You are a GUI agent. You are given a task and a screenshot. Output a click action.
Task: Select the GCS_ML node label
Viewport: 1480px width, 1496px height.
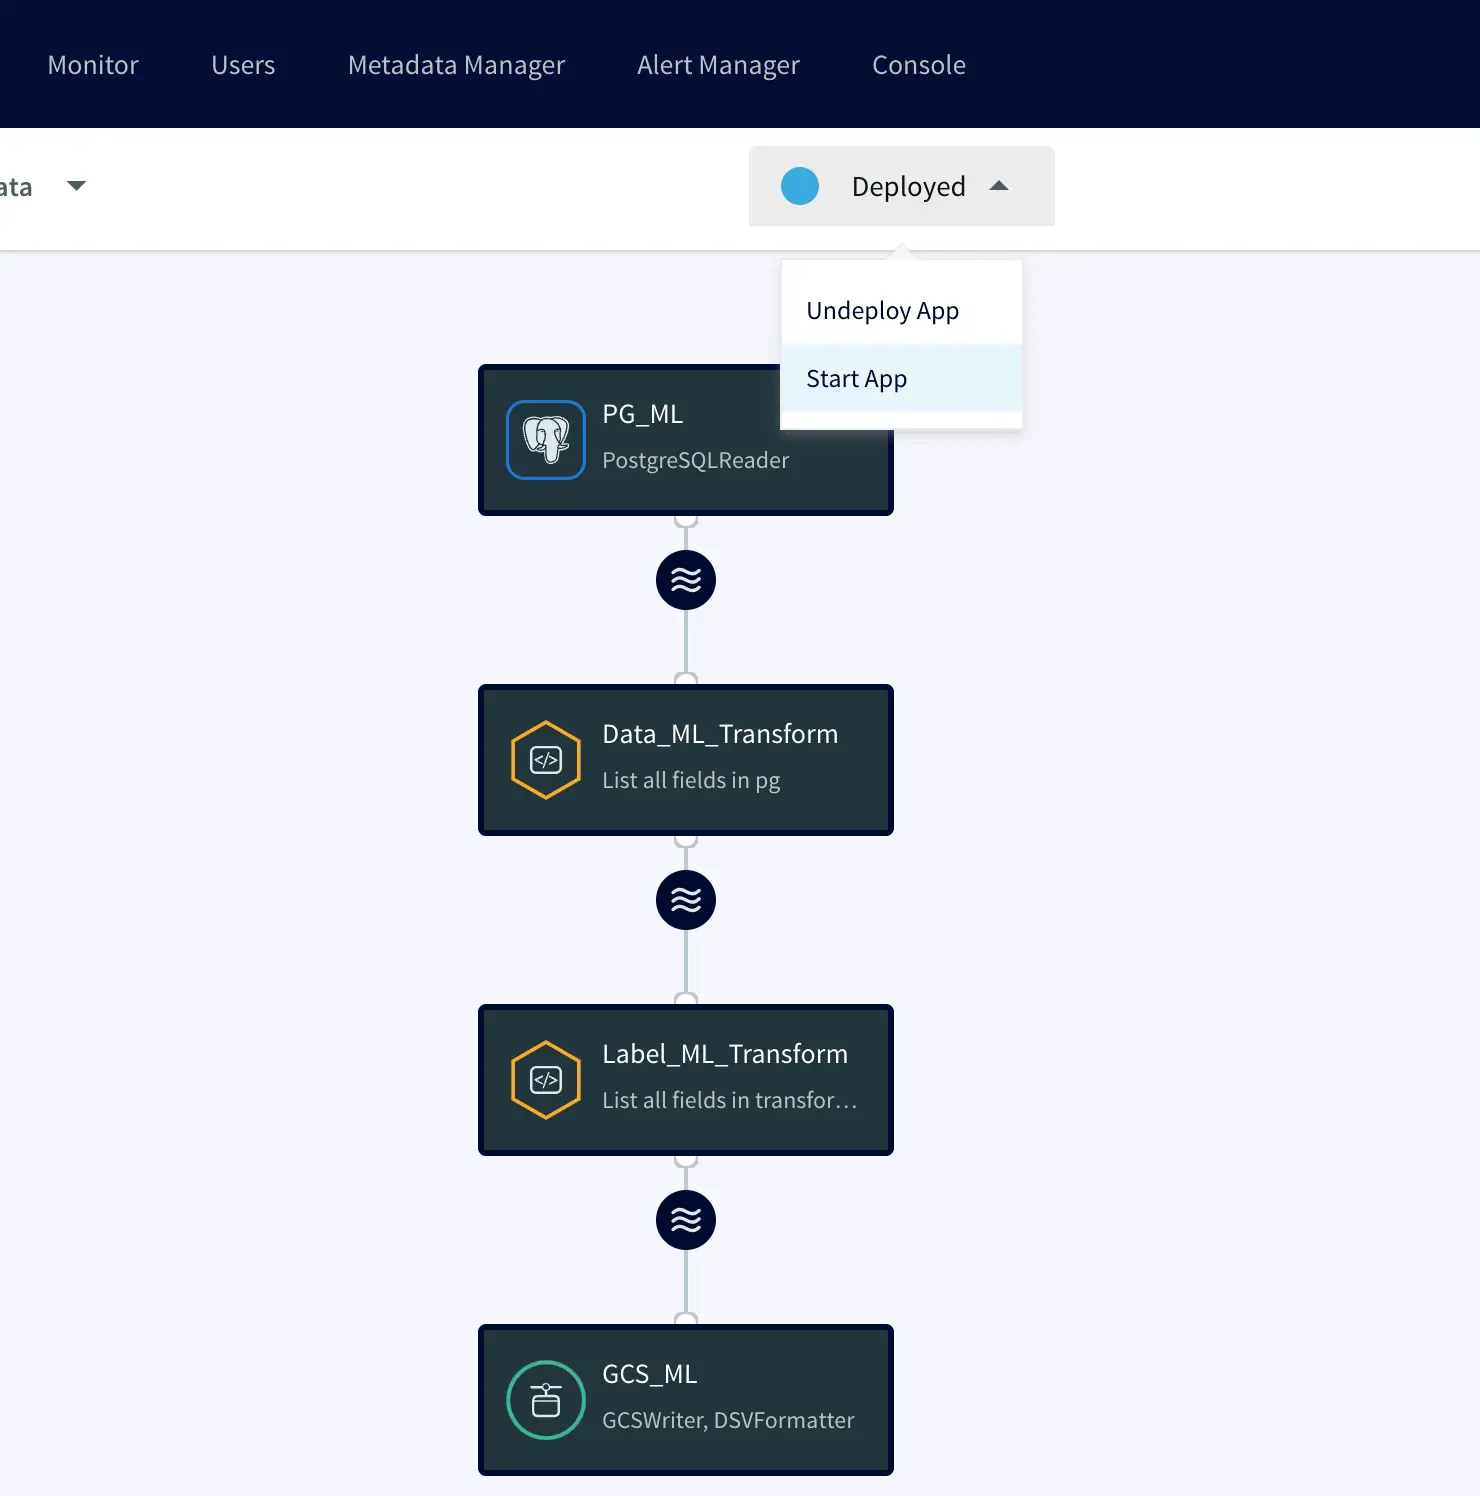(x=649, y=1374)
